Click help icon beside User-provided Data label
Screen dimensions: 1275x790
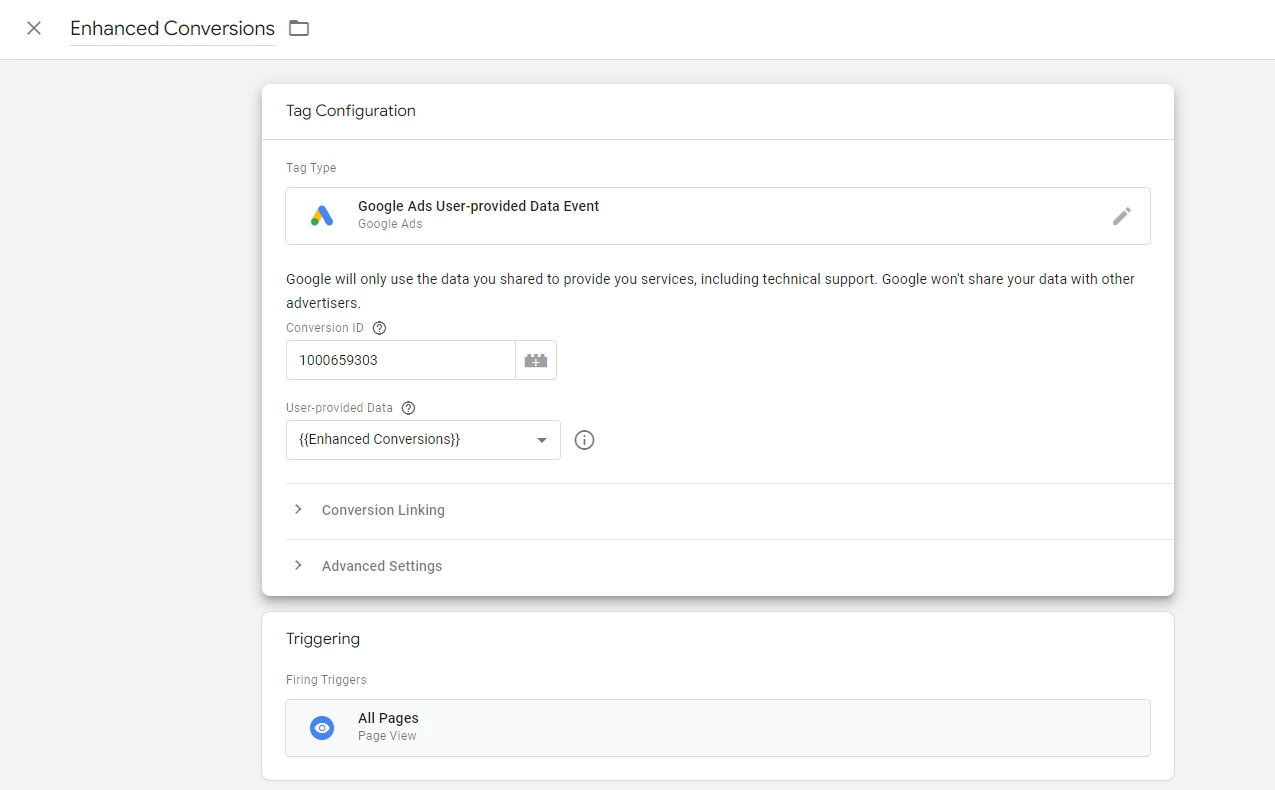[x=408, y=408]
